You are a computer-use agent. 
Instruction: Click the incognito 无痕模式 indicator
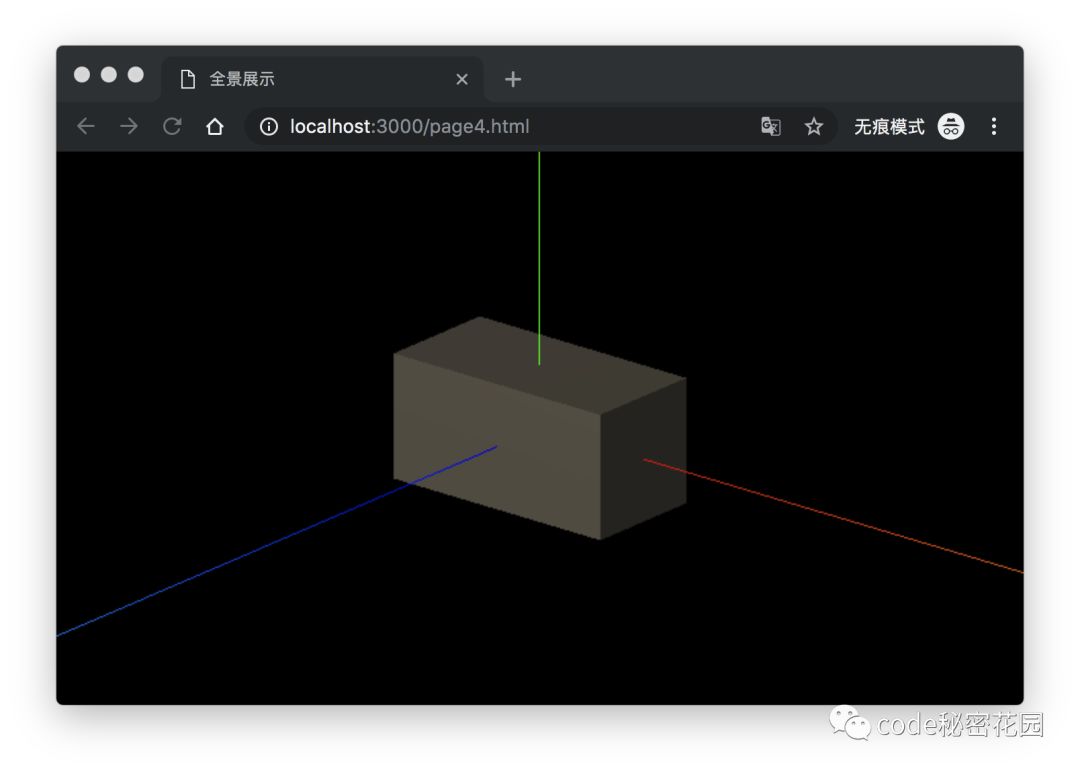tap(909, 127)
